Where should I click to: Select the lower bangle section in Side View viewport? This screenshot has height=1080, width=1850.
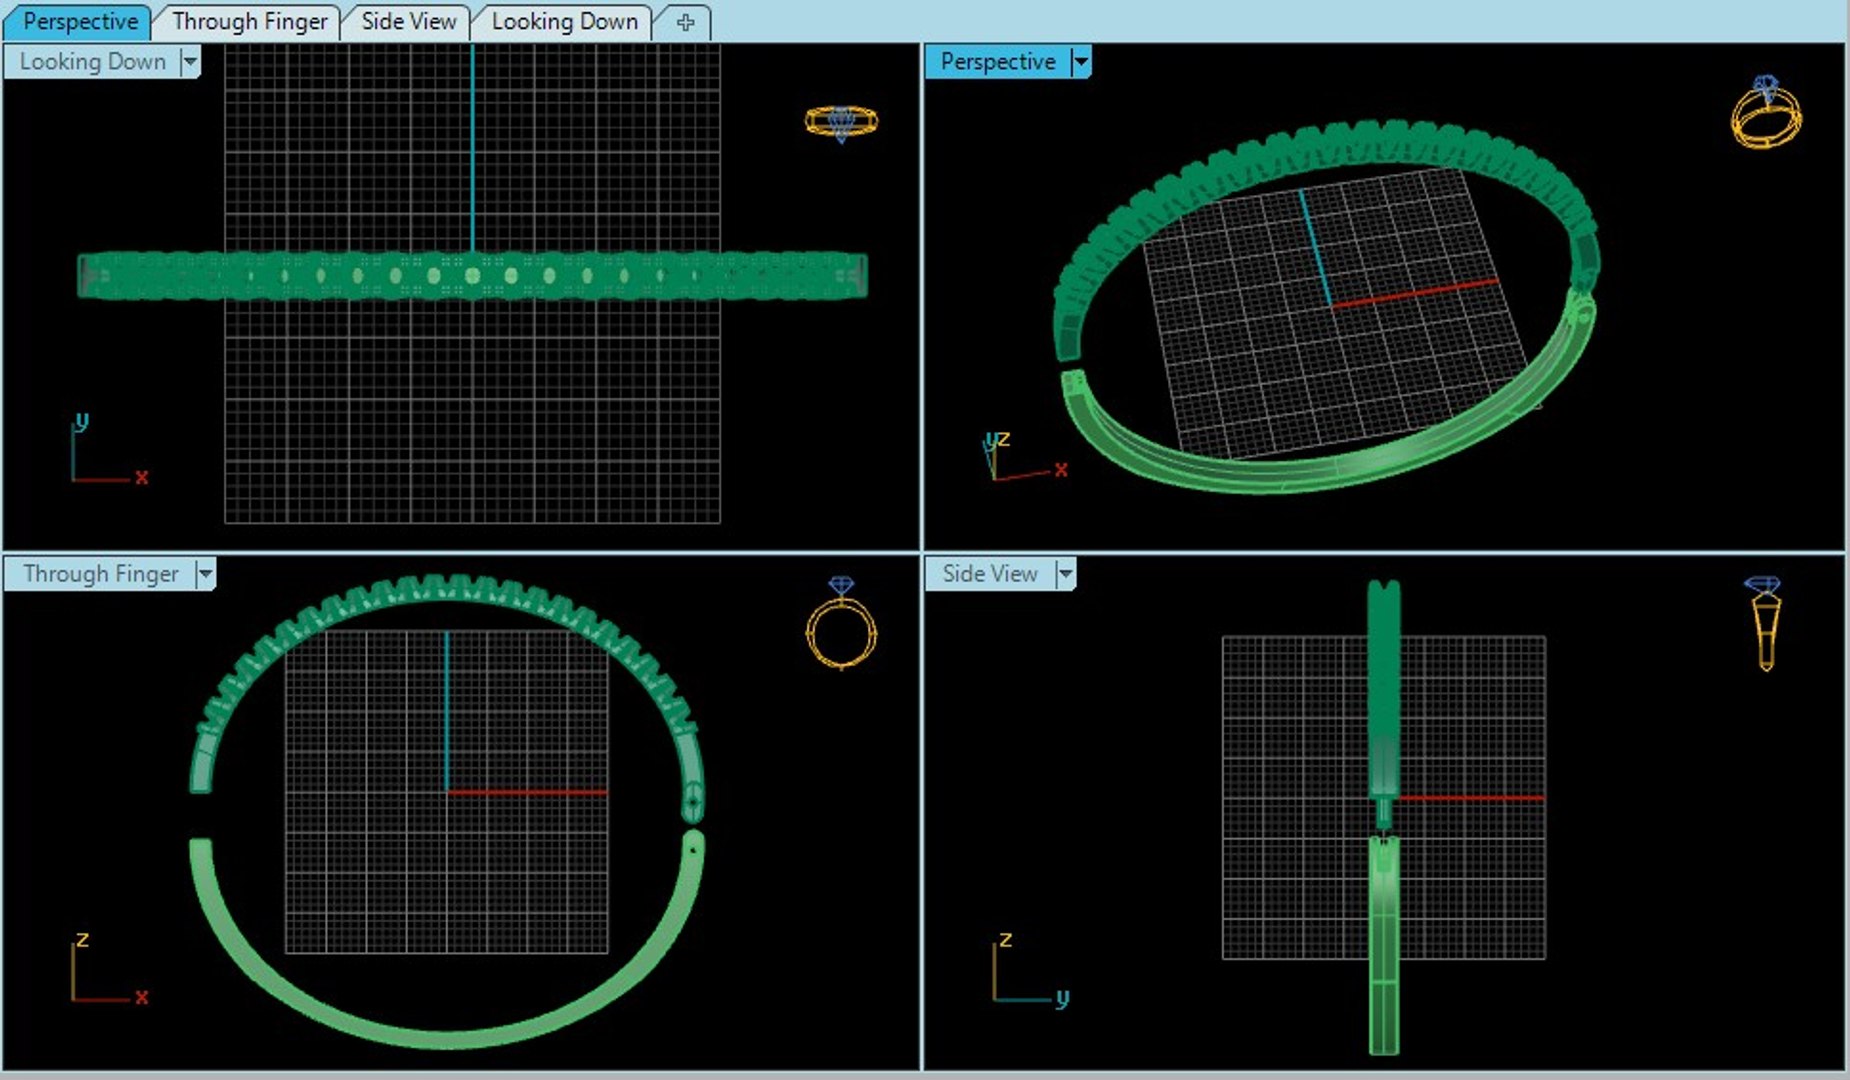point(1384,945)
